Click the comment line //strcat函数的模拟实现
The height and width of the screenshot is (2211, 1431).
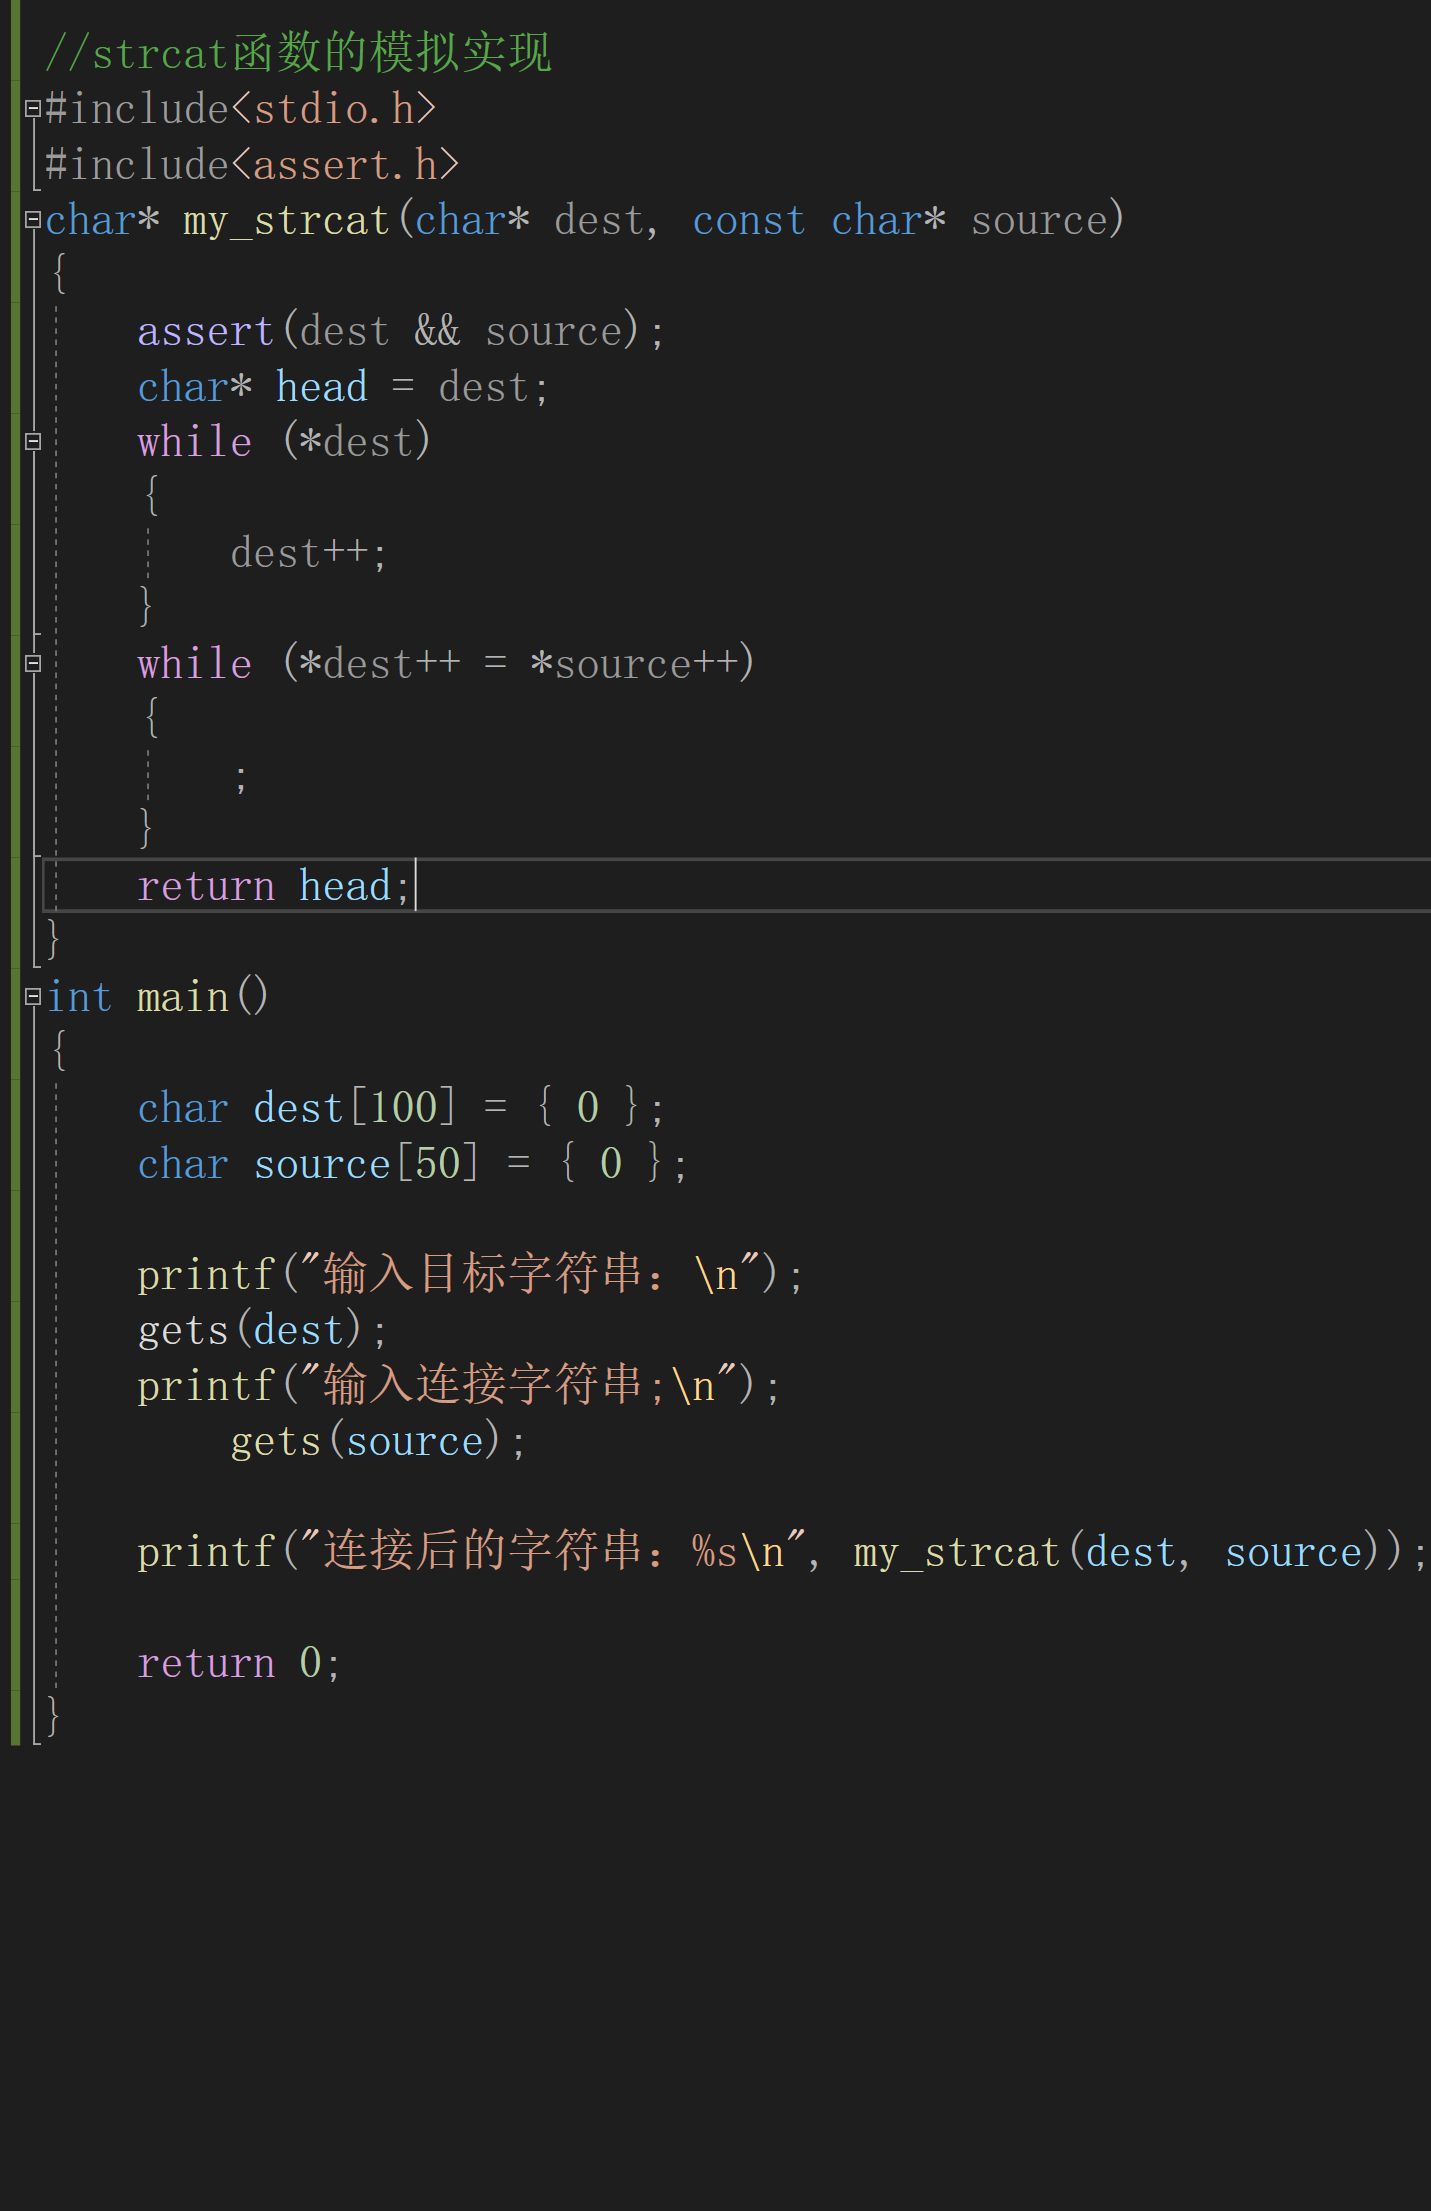[x=298, y=52]
